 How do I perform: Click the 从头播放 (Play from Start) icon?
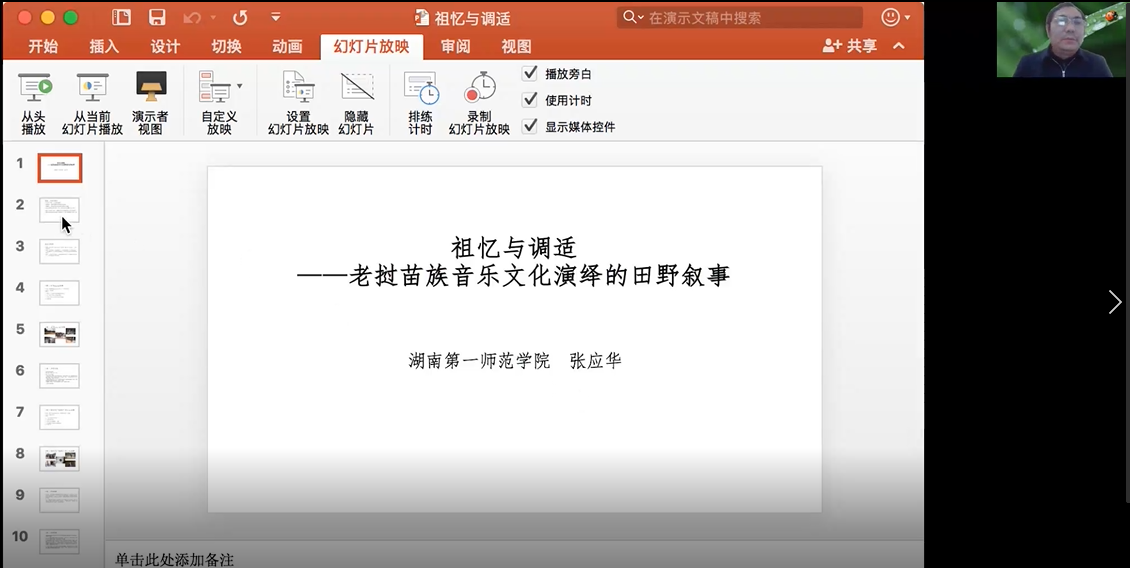(x=34, y=89)
